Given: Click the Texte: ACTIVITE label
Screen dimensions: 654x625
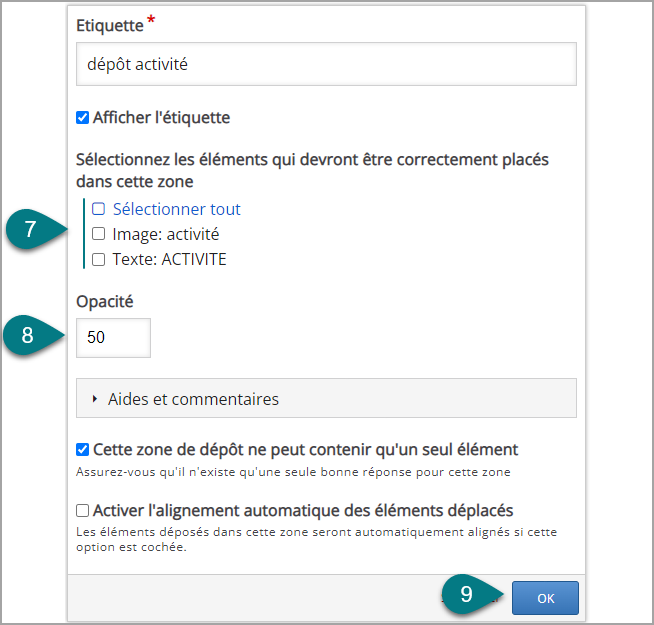Looking at the screenshot, I should click(x=169, y=260).
